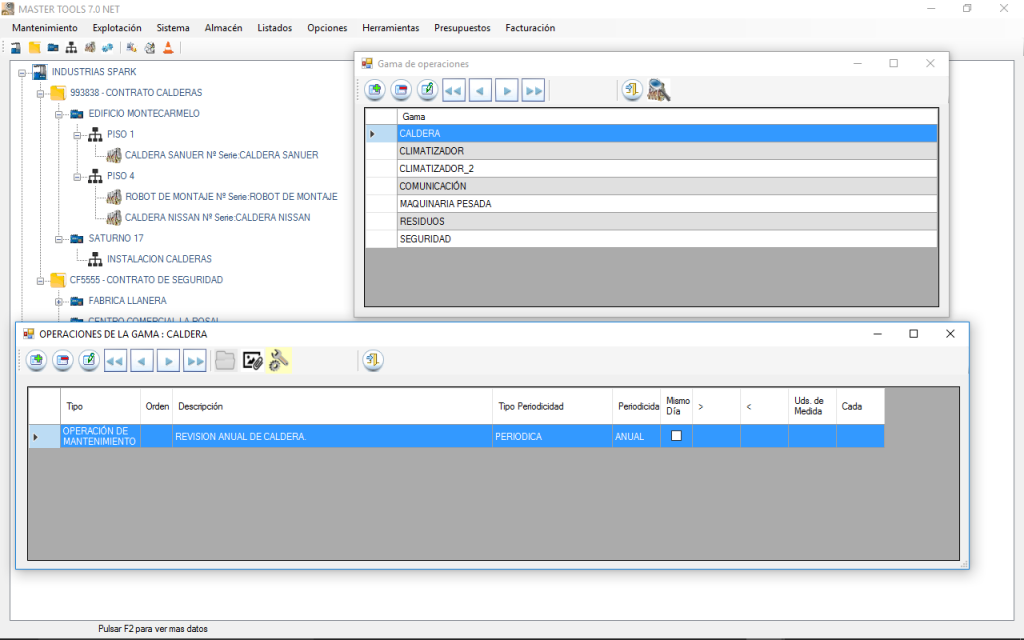The width and height of the screenshot is (1024, 640).
Task: Click the orange traffic cone icon in main toolbar
Action: [168, 47]
